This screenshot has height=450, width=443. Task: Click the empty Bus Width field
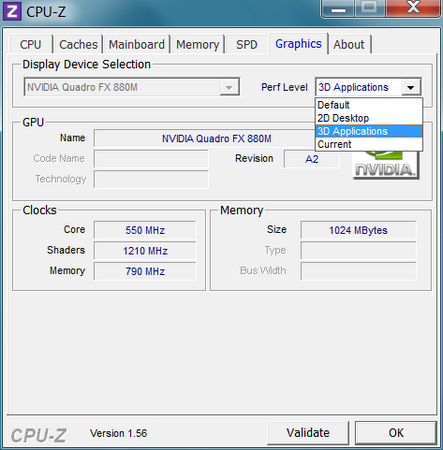[358, 271]
